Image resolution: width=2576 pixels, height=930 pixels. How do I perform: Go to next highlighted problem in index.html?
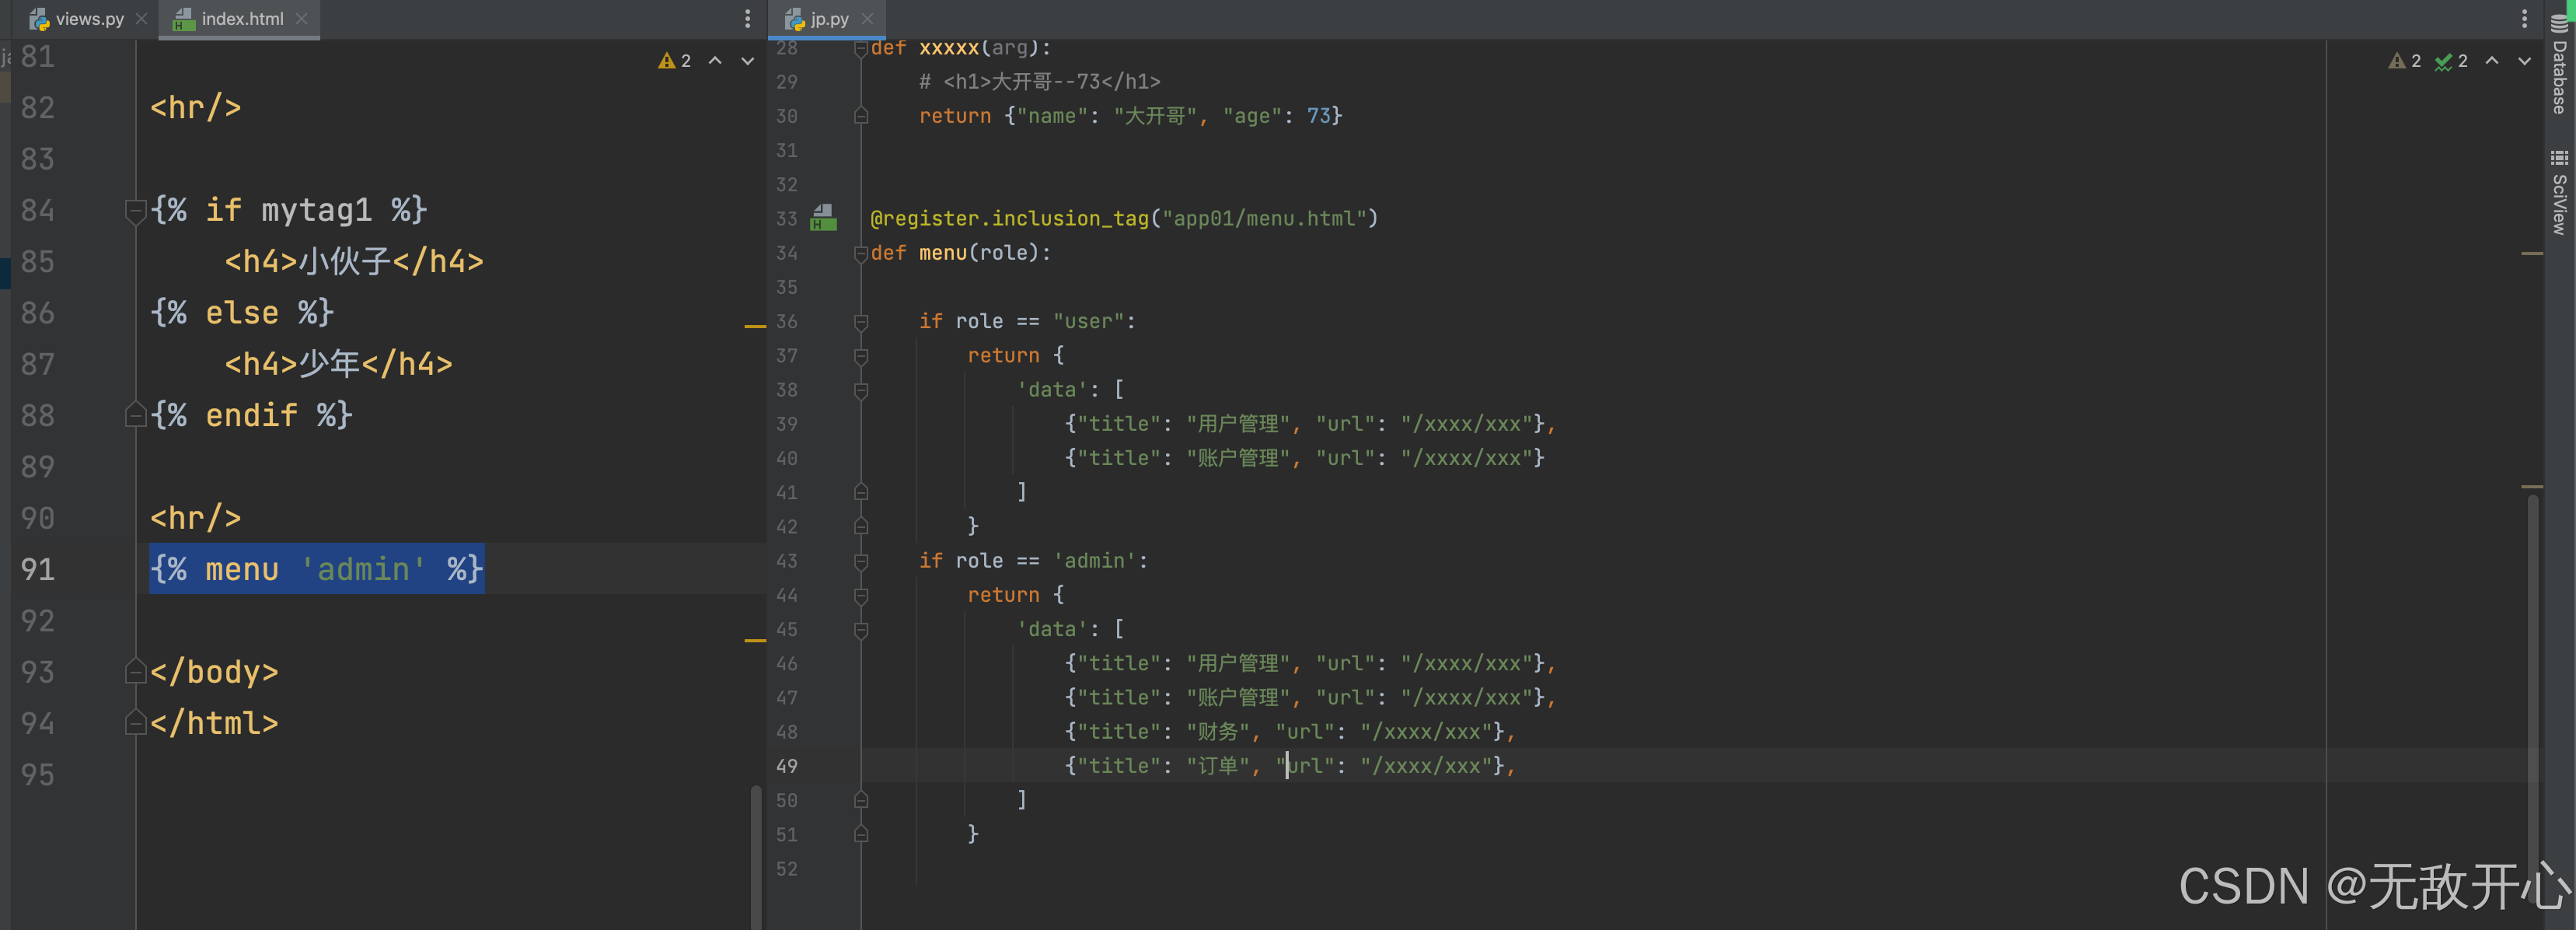747,61
